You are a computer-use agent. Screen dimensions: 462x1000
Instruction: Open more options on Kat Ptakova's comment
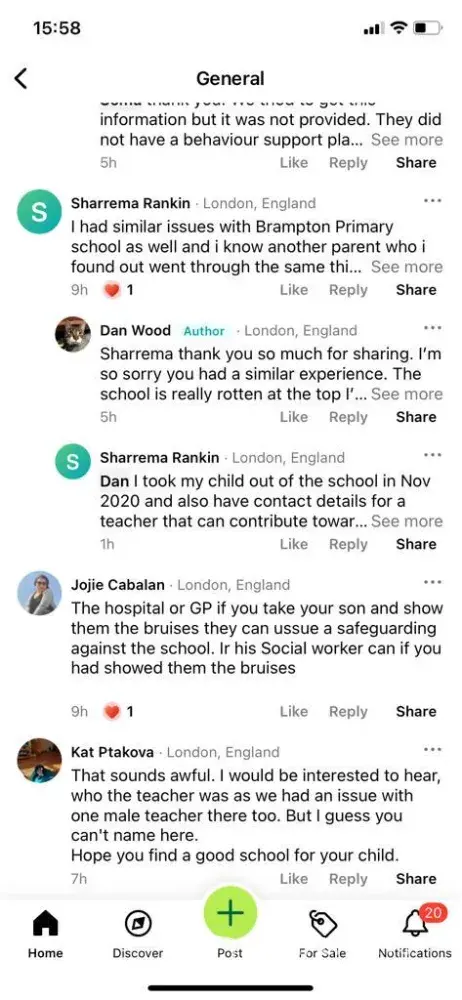(x=433, y=749)
